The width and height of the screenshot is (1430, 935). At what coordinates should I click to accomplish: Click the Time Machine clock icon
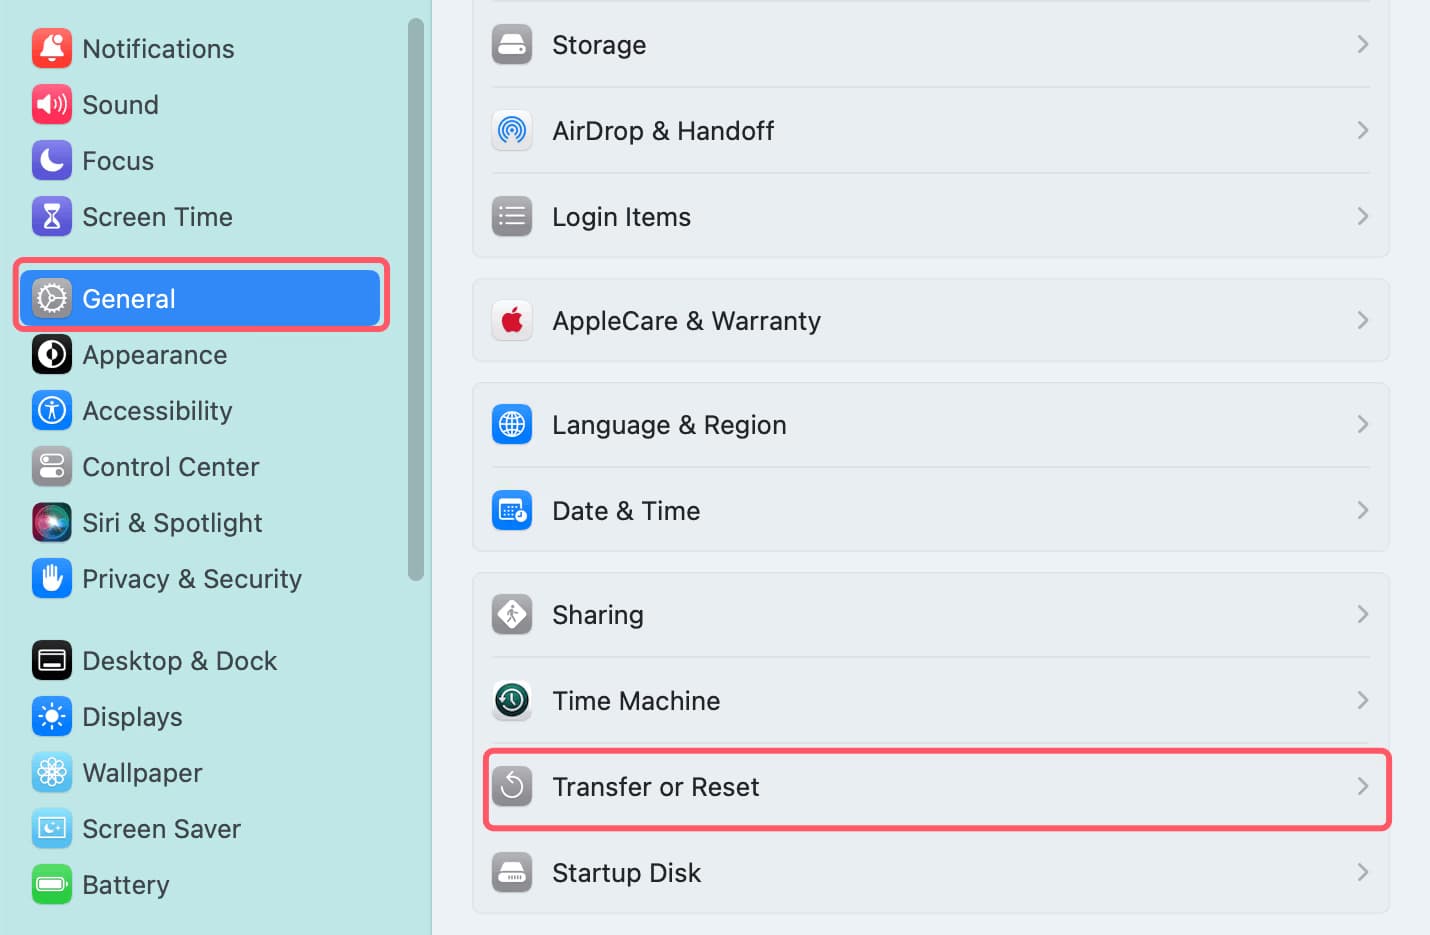[x=512, y=700]
